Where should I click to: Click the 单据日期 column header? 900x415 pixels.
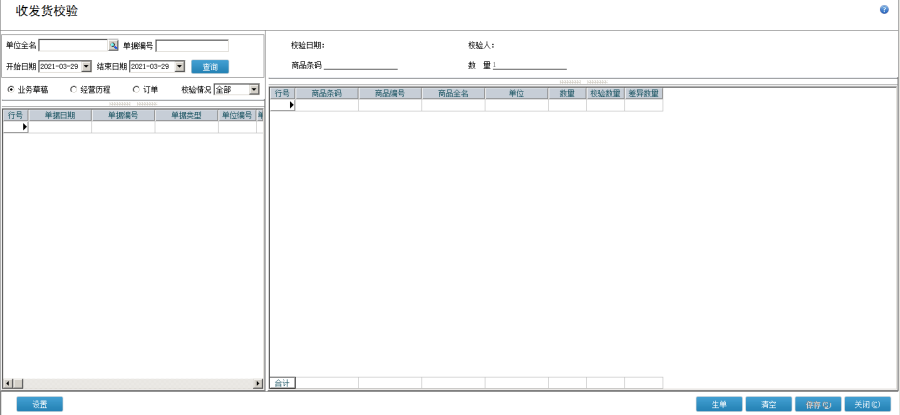coord(60,115)
